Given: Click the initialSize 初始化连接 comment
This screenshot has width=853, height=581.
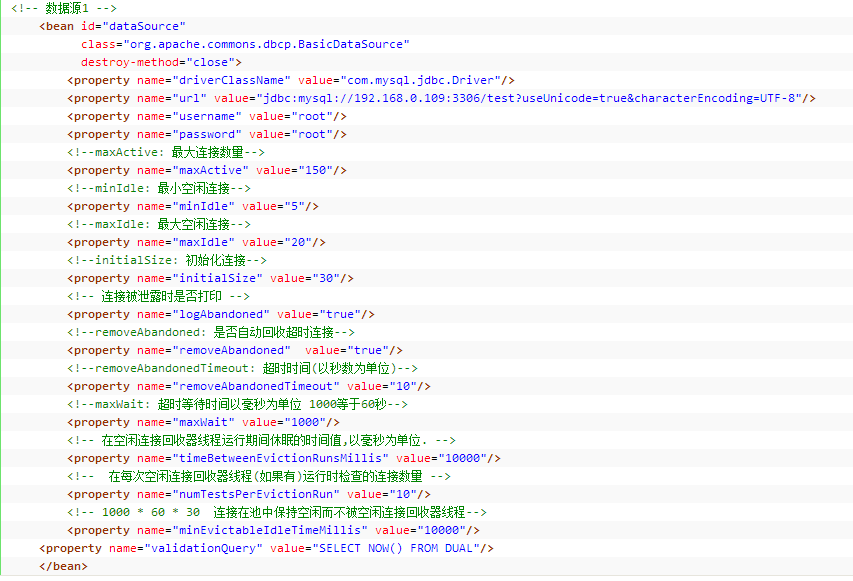Looking at the screenshot, I should point(167,259).
